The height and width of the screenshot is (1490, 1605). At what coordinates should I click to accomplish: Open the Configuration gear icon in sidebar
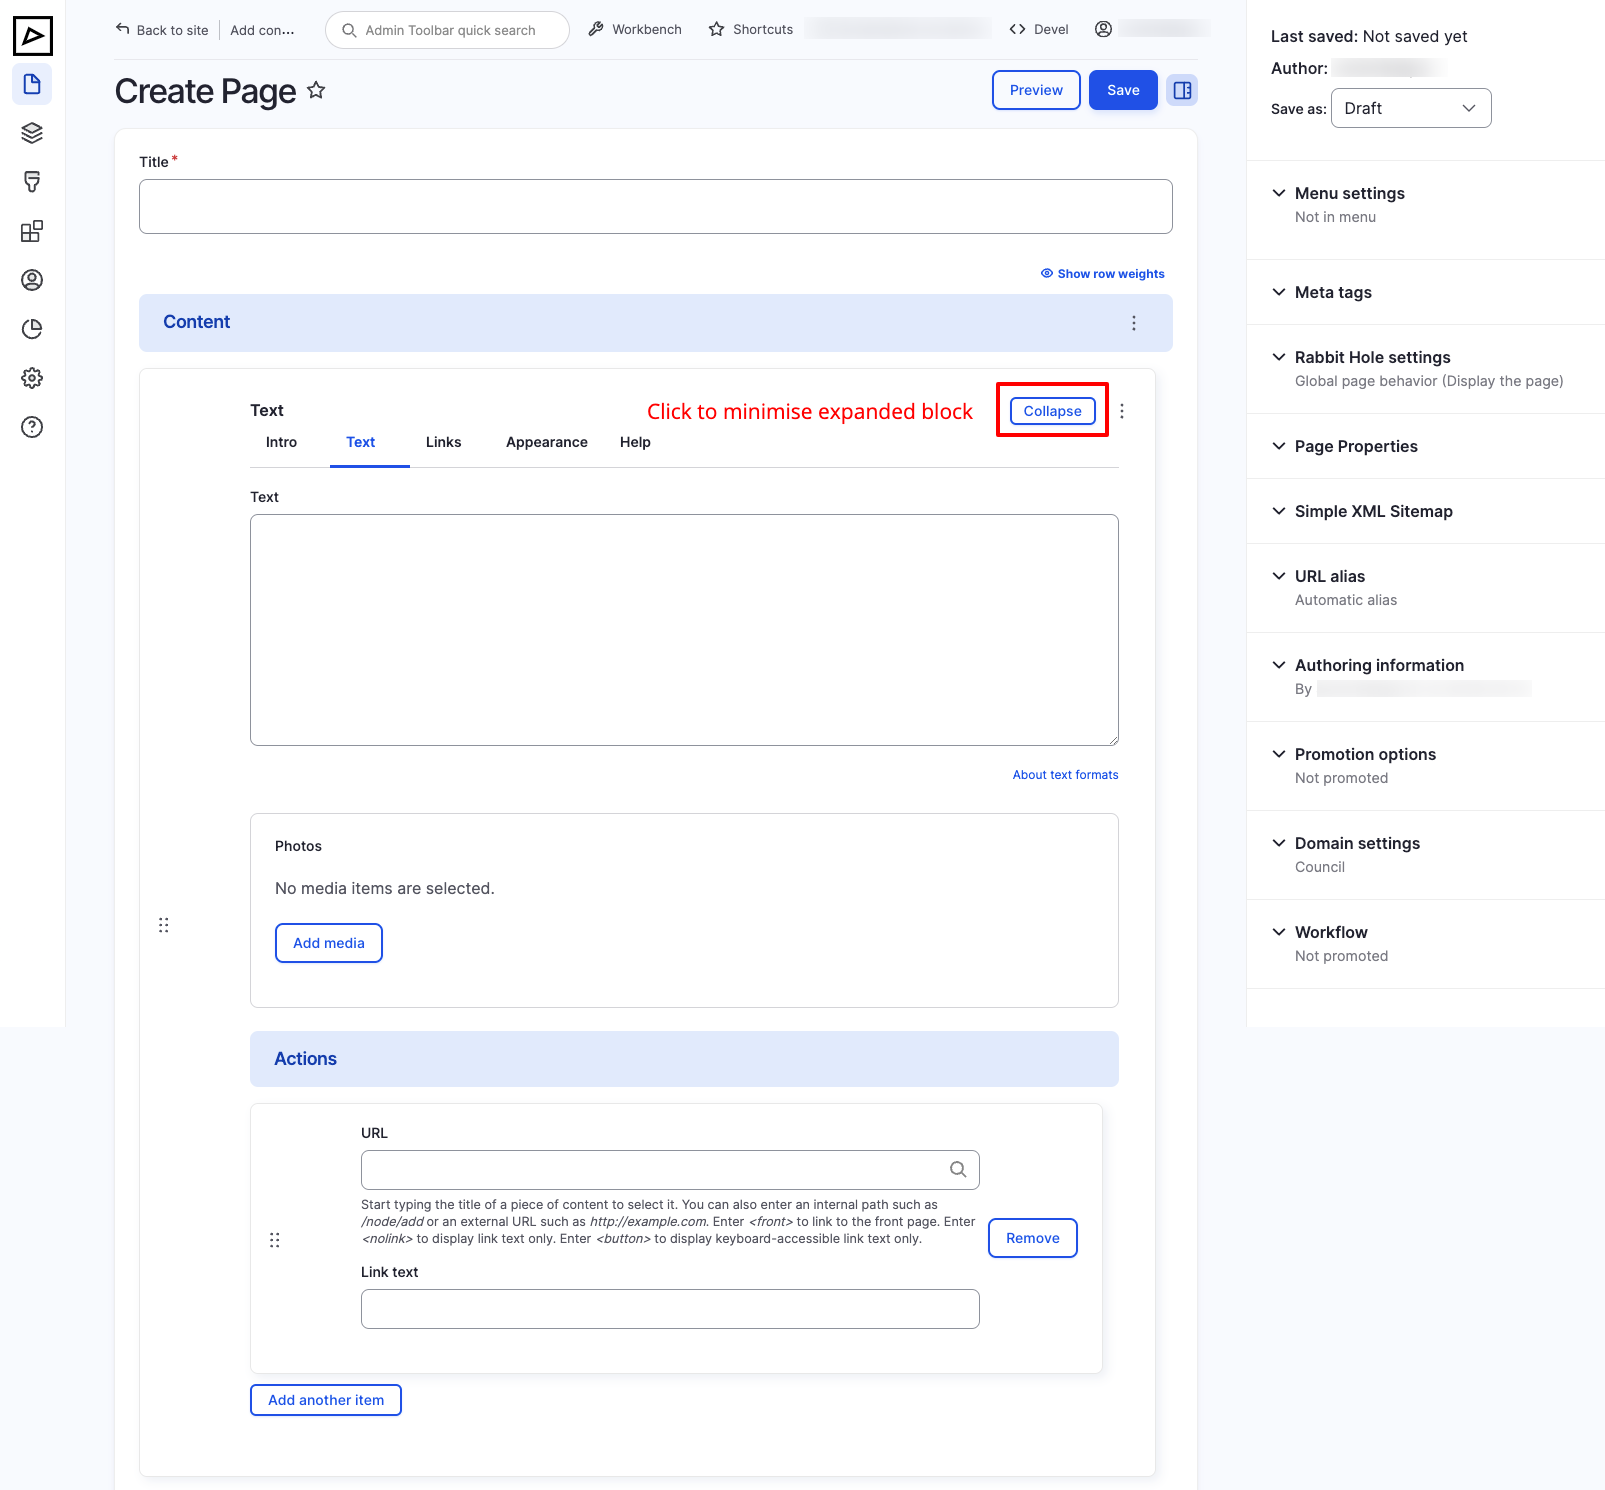click(32, 378)
